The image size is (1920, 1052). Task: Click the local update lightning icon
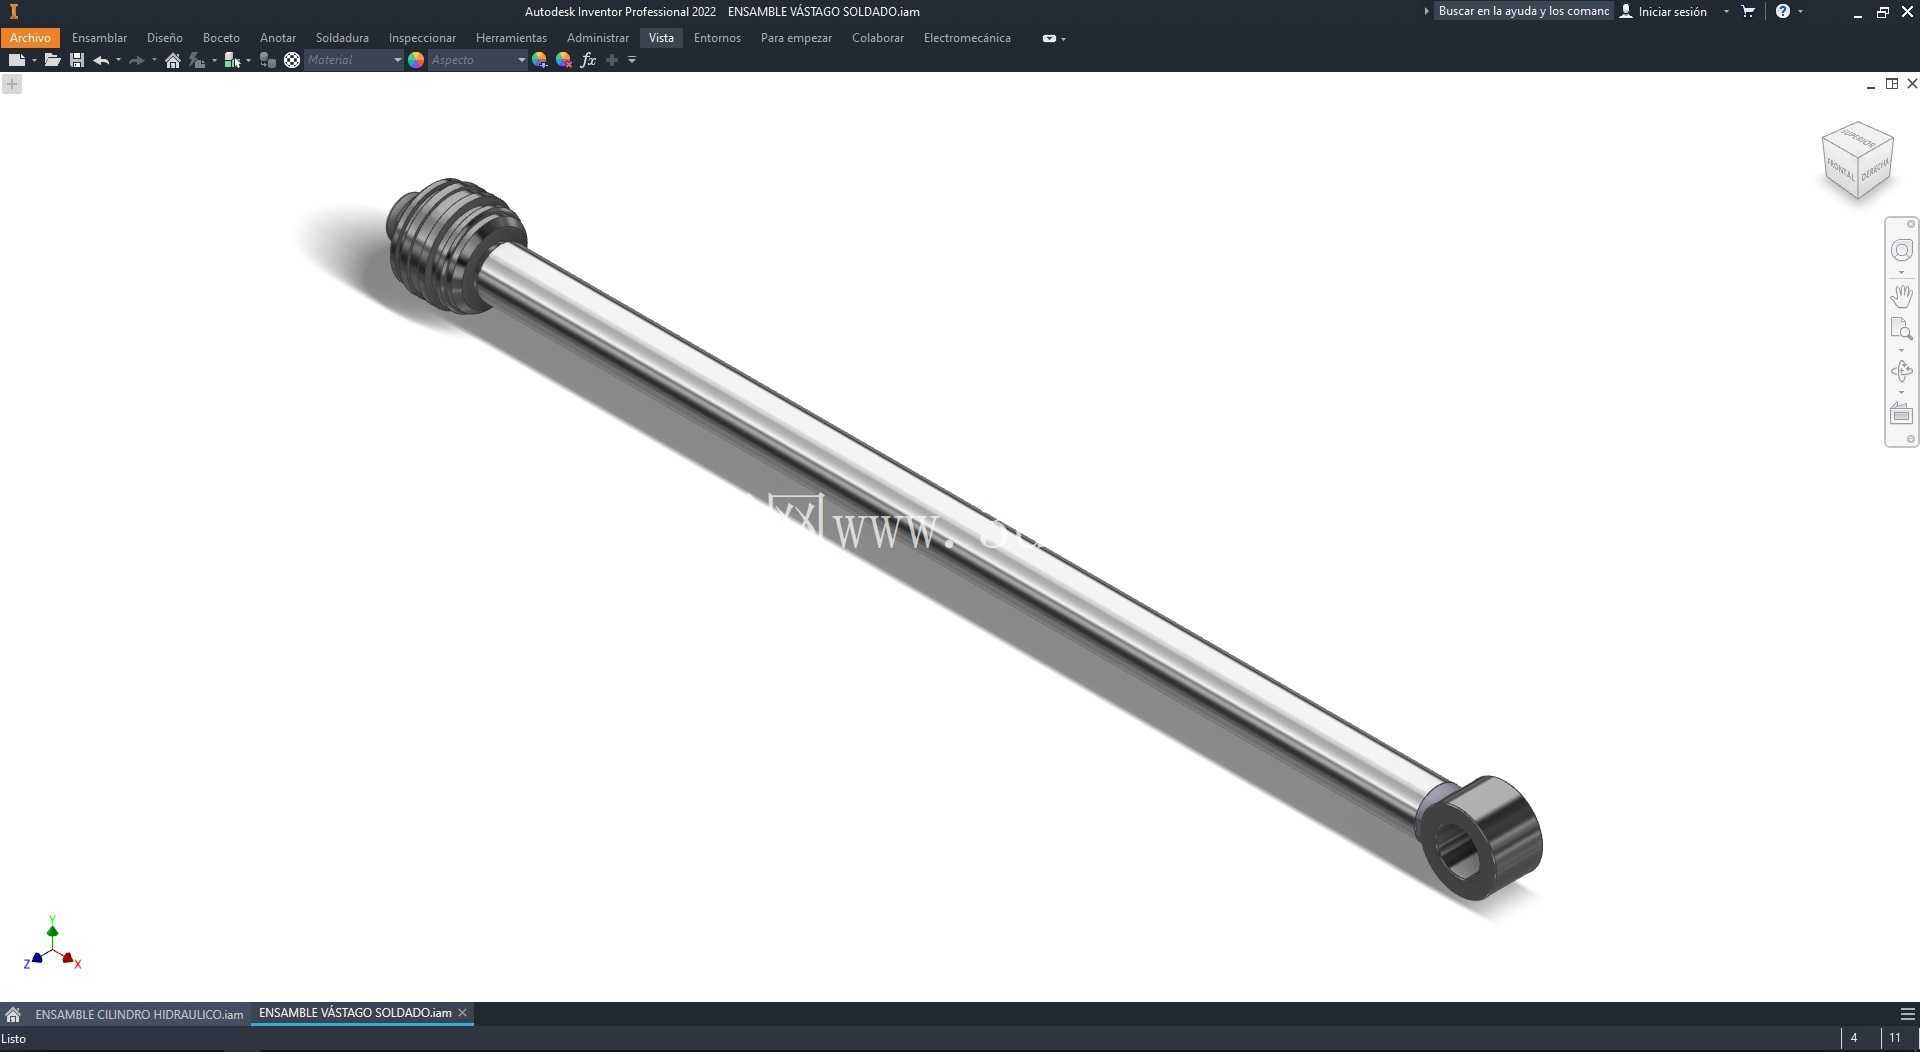pos(197,60)
